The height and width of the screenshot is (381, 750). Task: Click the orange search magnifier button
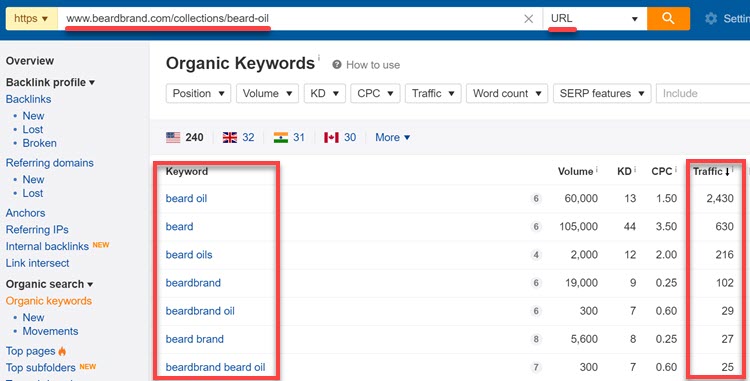coord(668,19)
